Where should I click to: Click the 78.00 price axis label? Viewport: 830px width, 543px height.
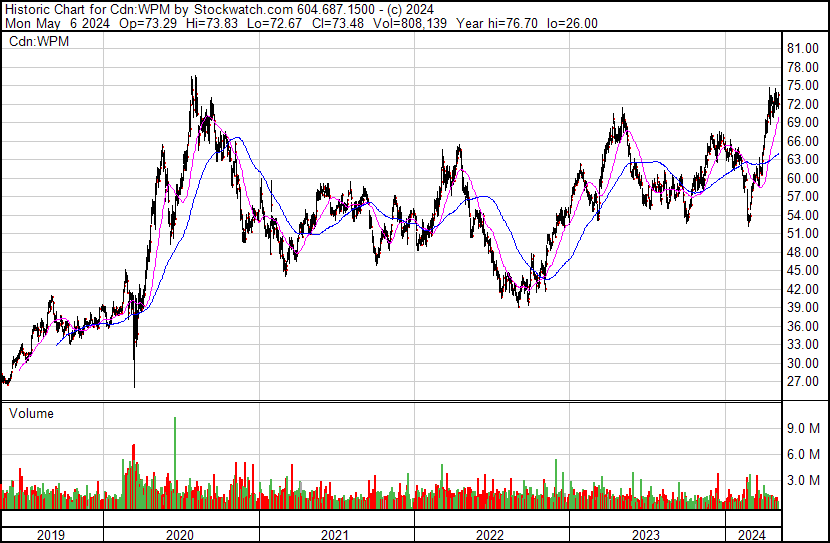tap(803, 67)
